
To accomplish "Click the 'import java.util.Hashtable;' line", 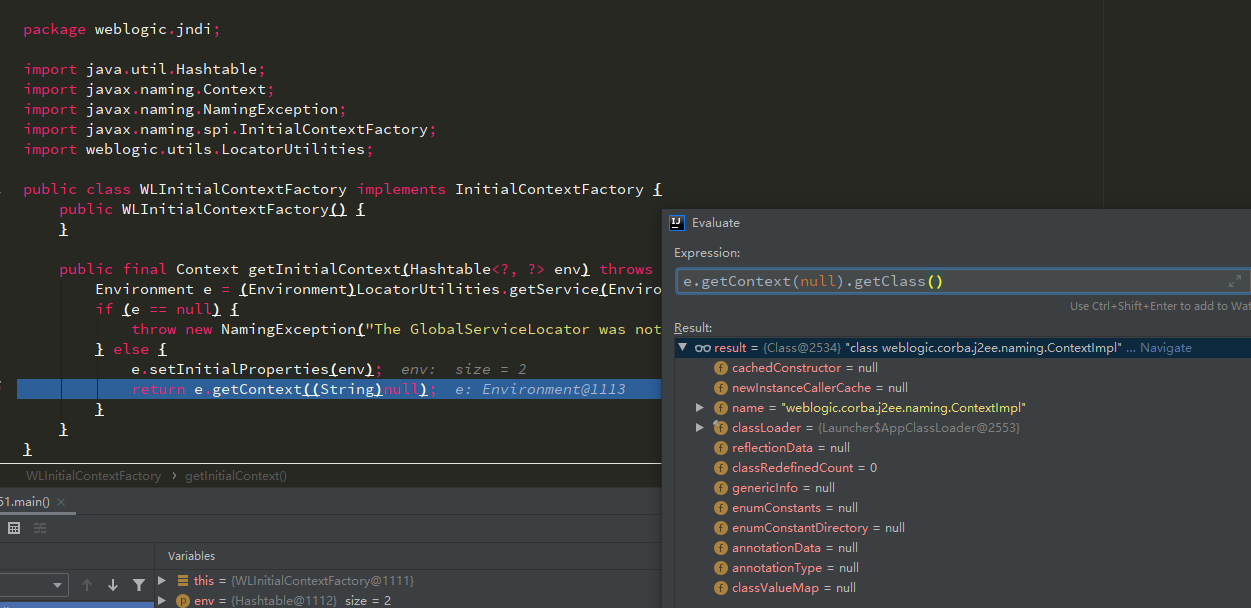I will click(x=144, y=69).
